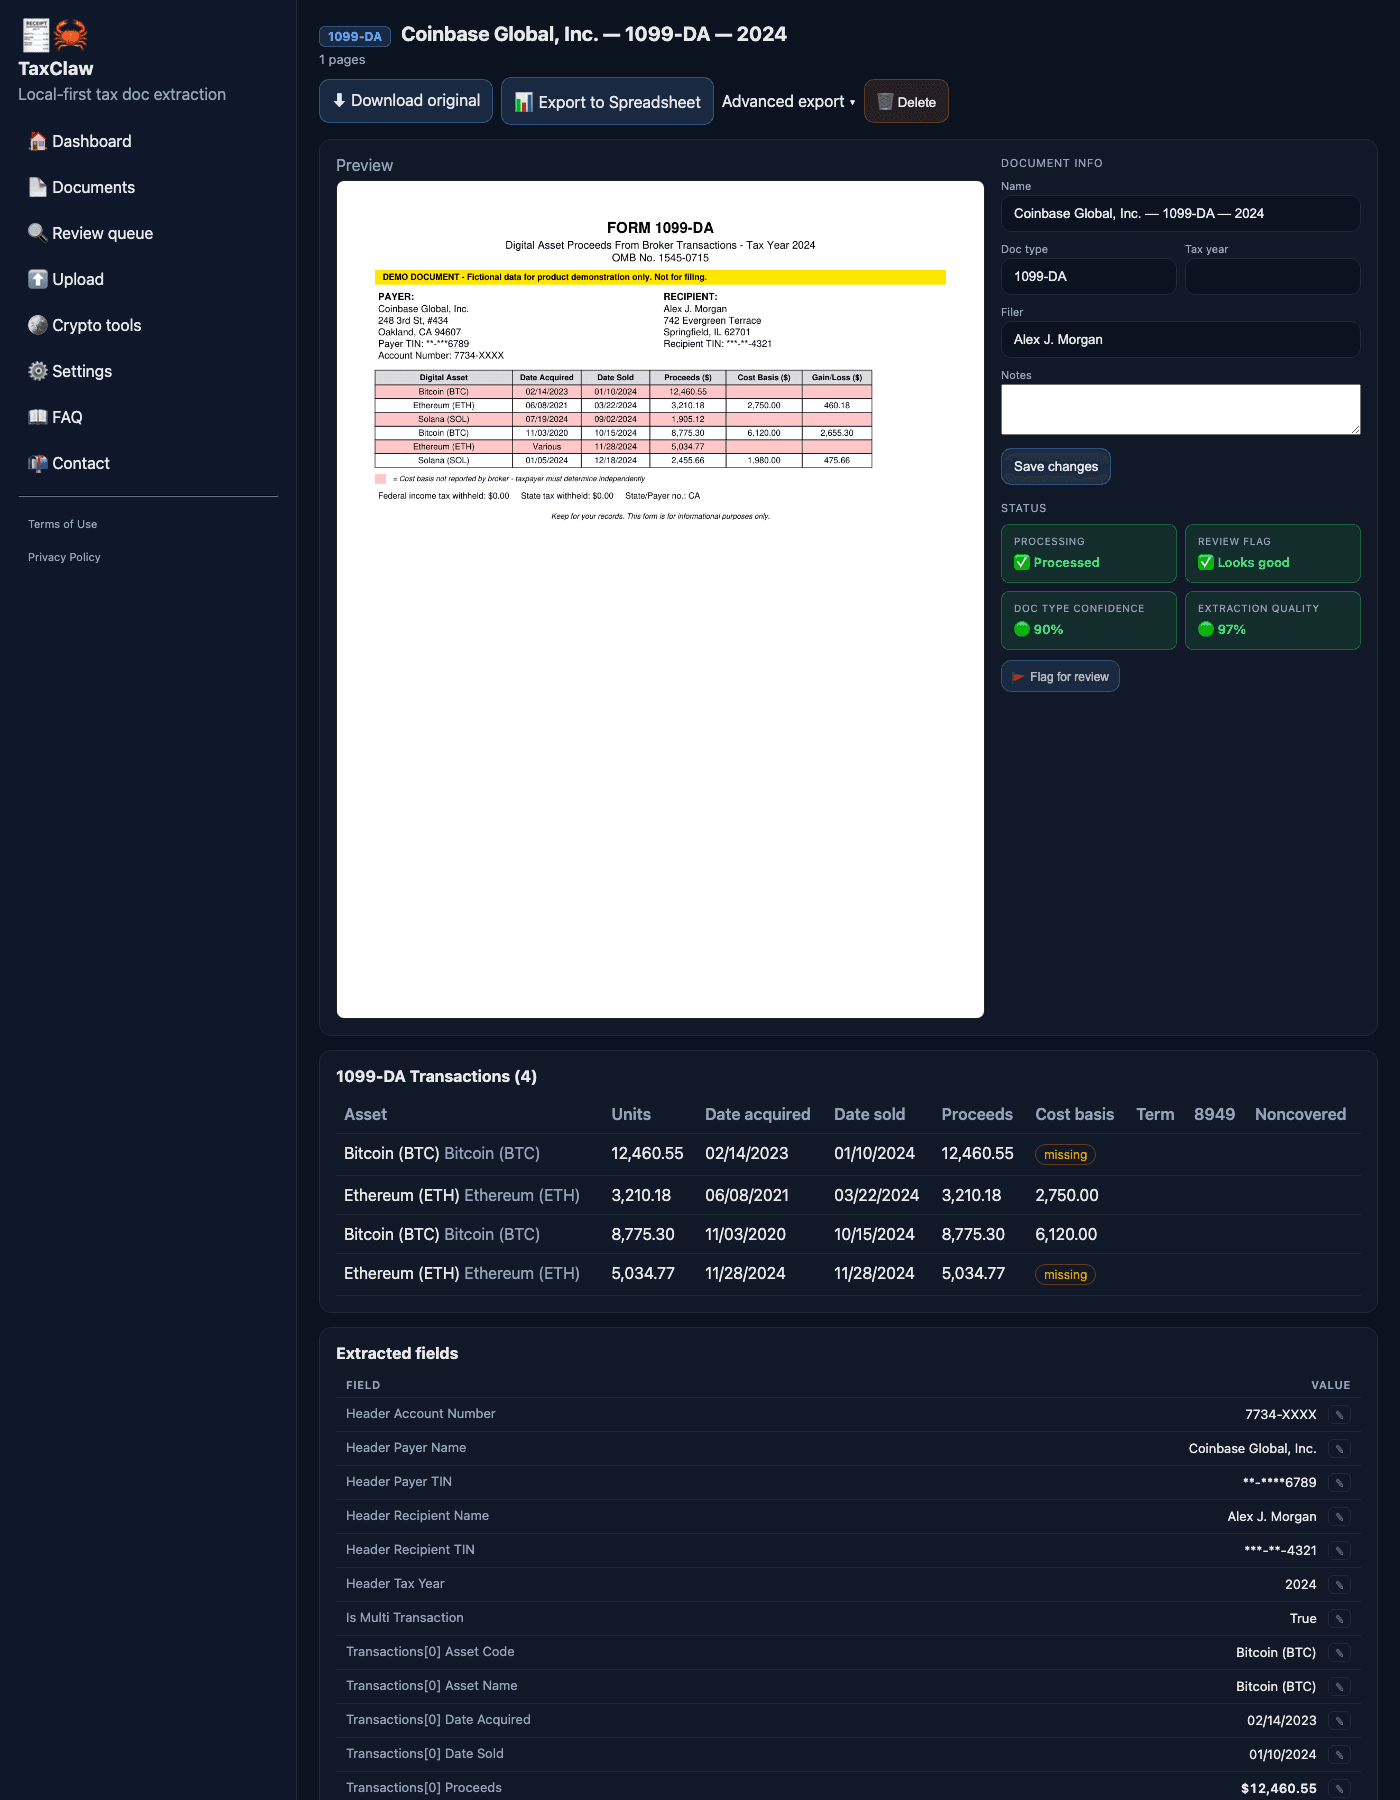This screenshot has height=1800, width=1400.
Task: Click the missing badge in the 5,034.77 Ethereum row
Action: click(x=1065, y=1274)
